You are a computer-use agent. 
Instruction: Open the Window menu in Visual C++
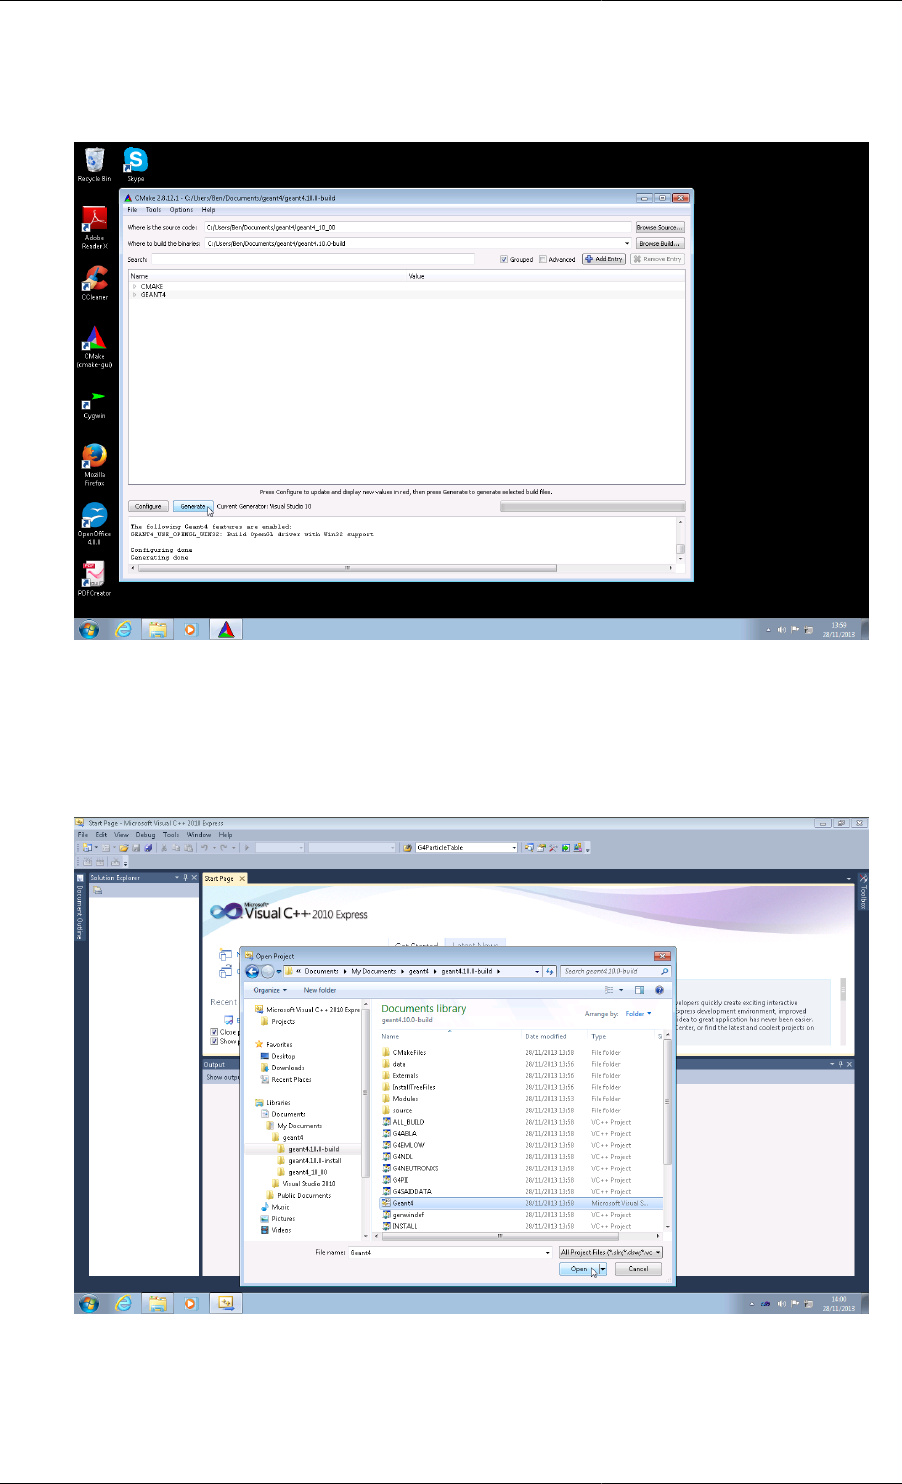pos(199,834)
